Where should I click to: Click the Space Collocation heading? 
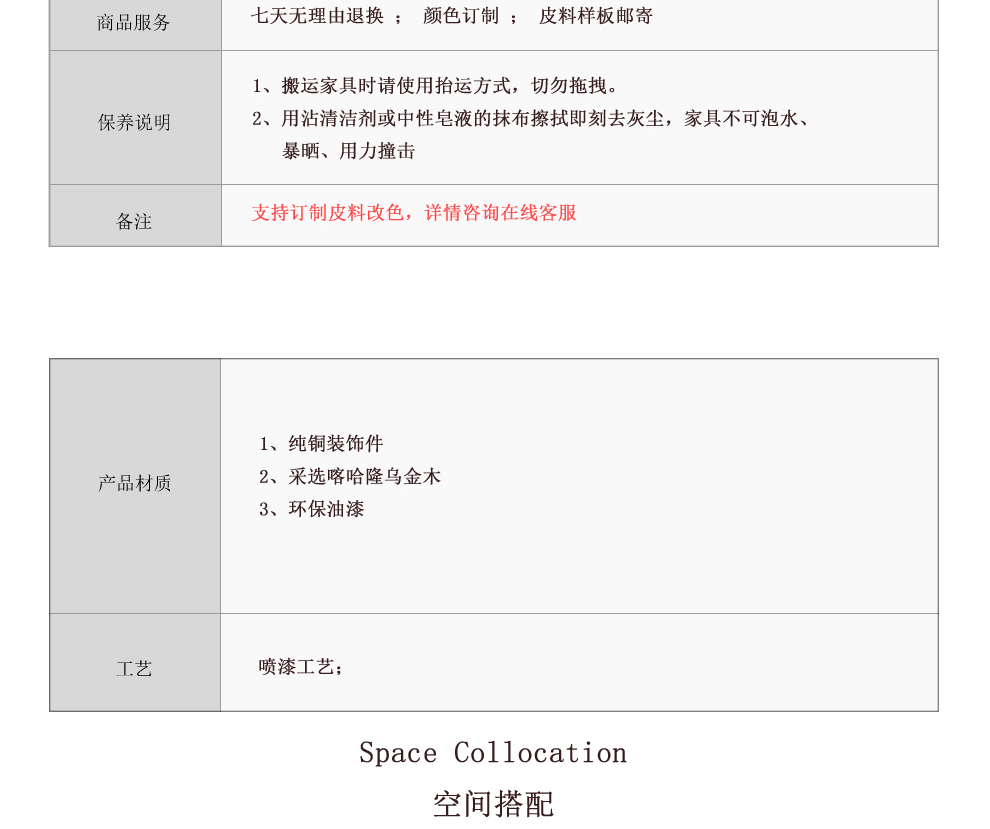tap(493, 753)
